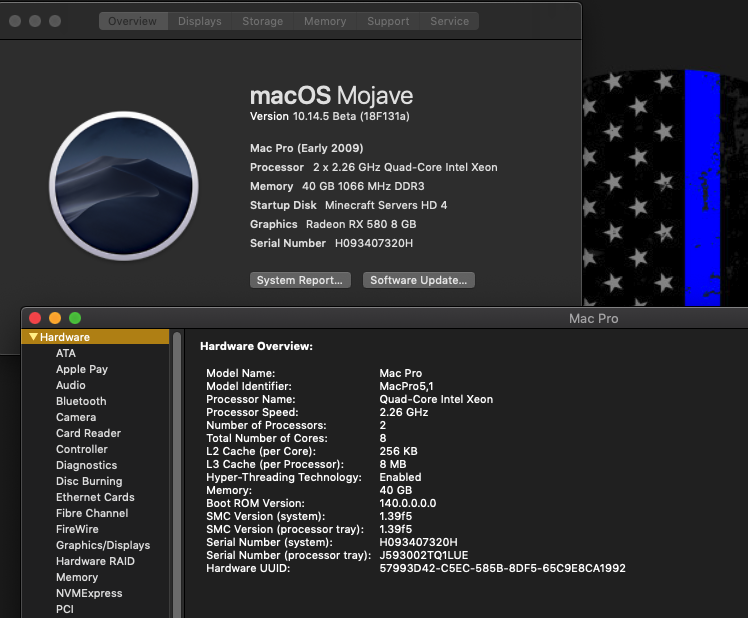The width and height of the screenshot is (748, 618).
Task: Open the Displays tab
Action: point(199,21)
